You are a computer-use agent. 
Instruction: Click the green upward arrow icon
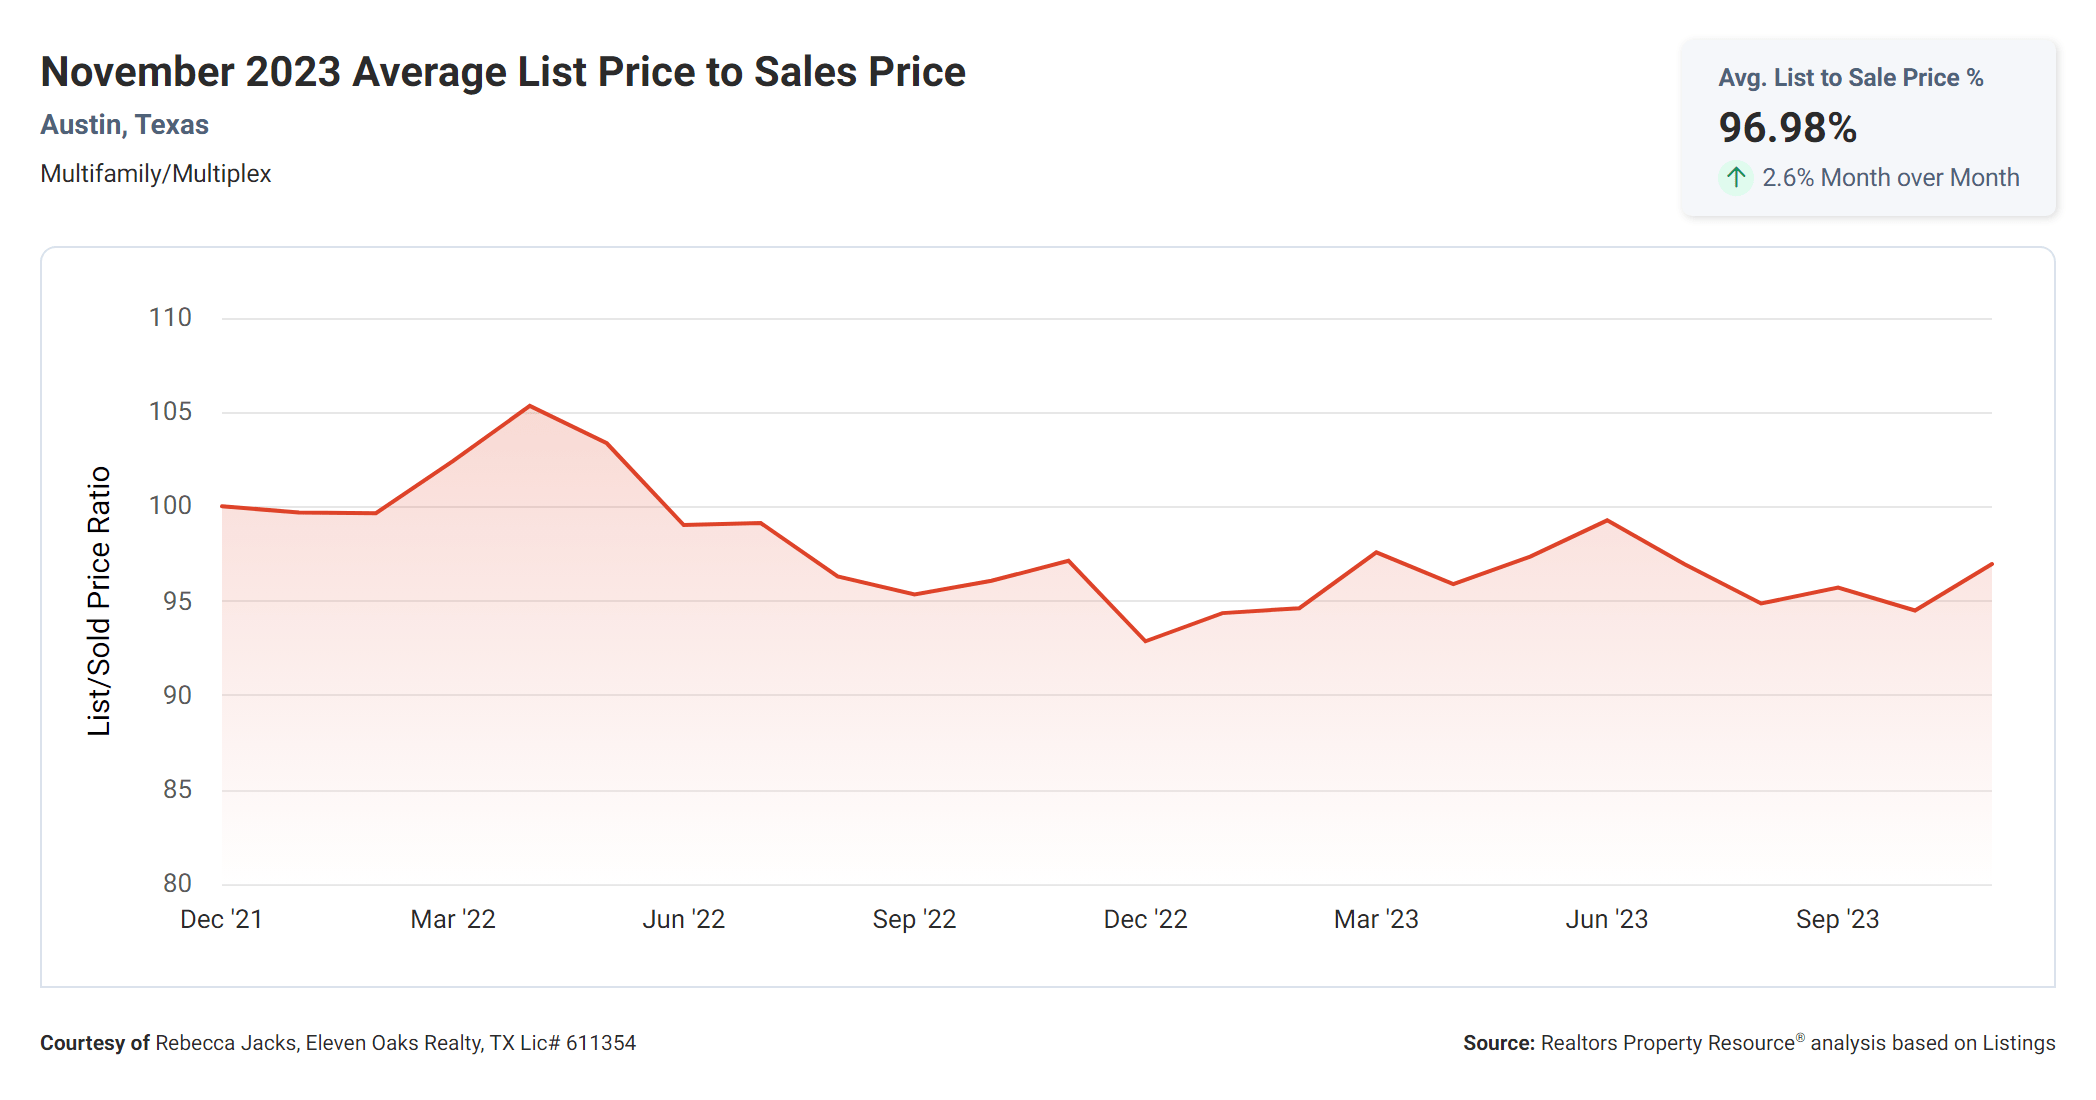(x=1736, y=178)
